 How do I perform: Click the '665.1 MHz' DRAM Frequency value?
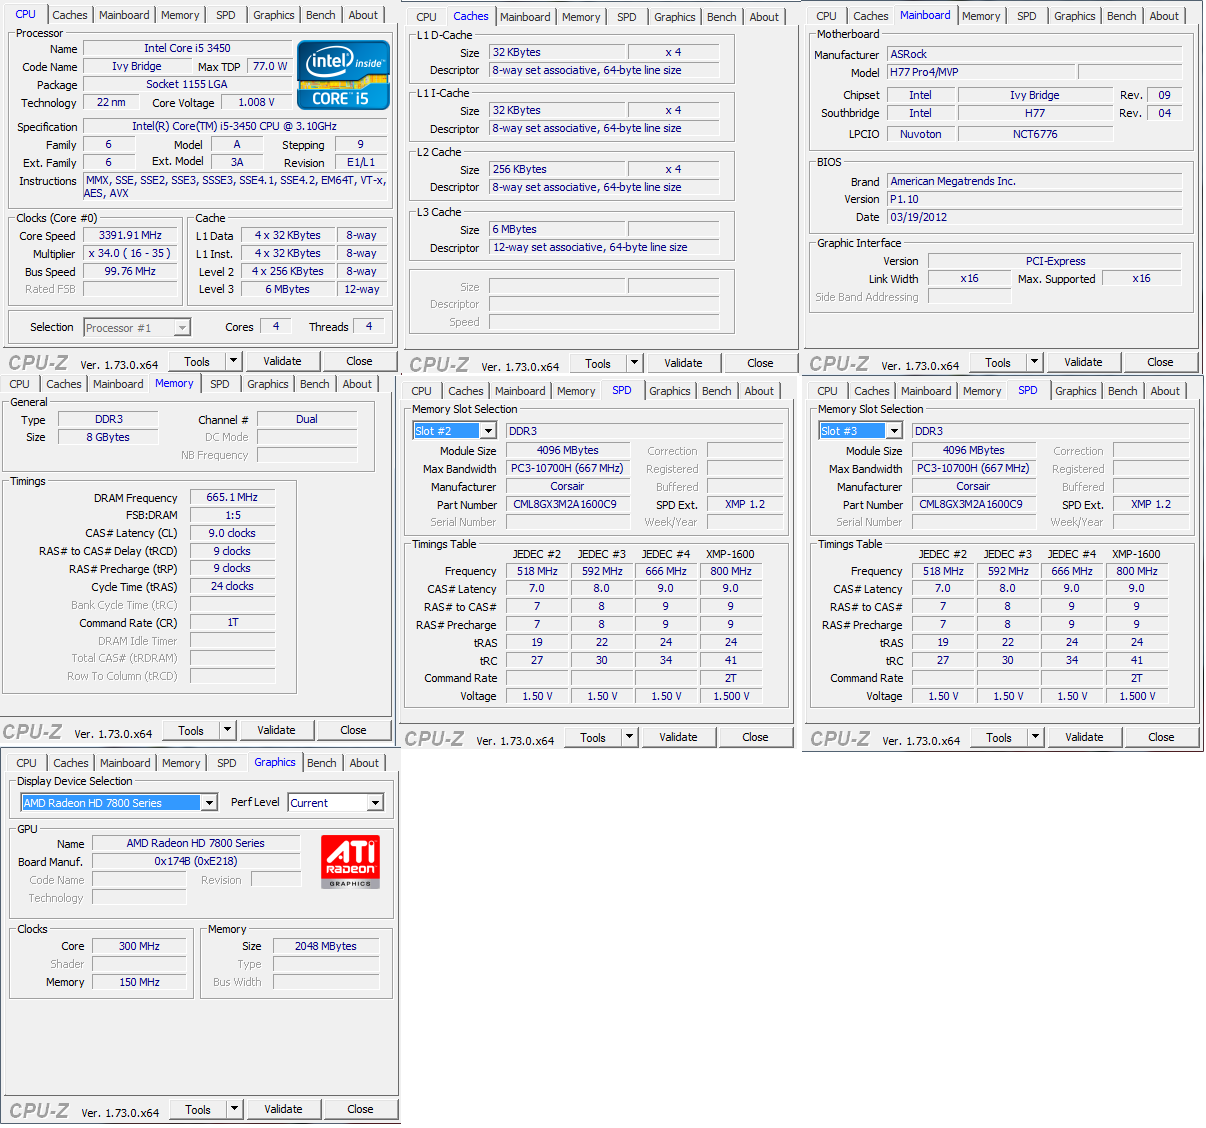[232, 497]
